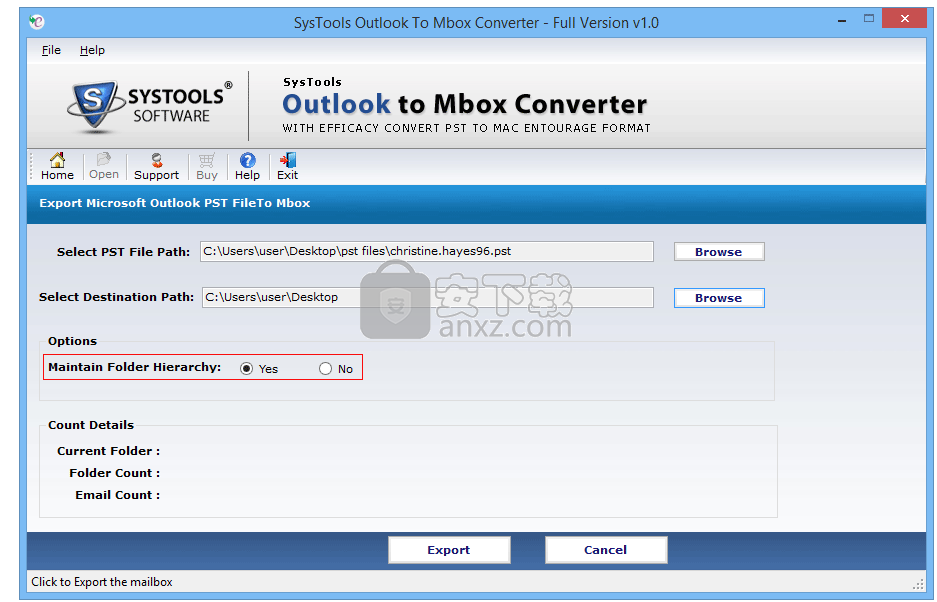The width and height of the screenshot is (937, 602).
Task: Browse for the PST file path
Action: click(x=719, y=252)
